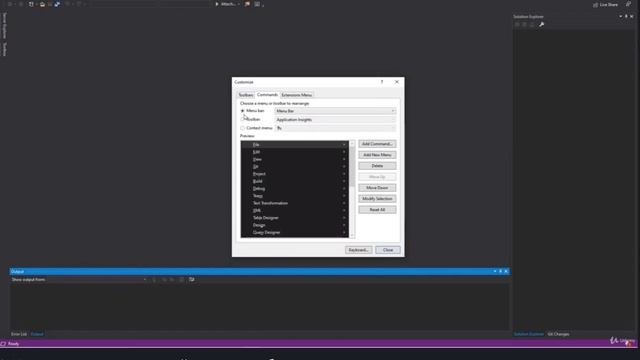640x360 pixels.
Task: Open the Modify Selection menu button
Action: tap(377, 199)
